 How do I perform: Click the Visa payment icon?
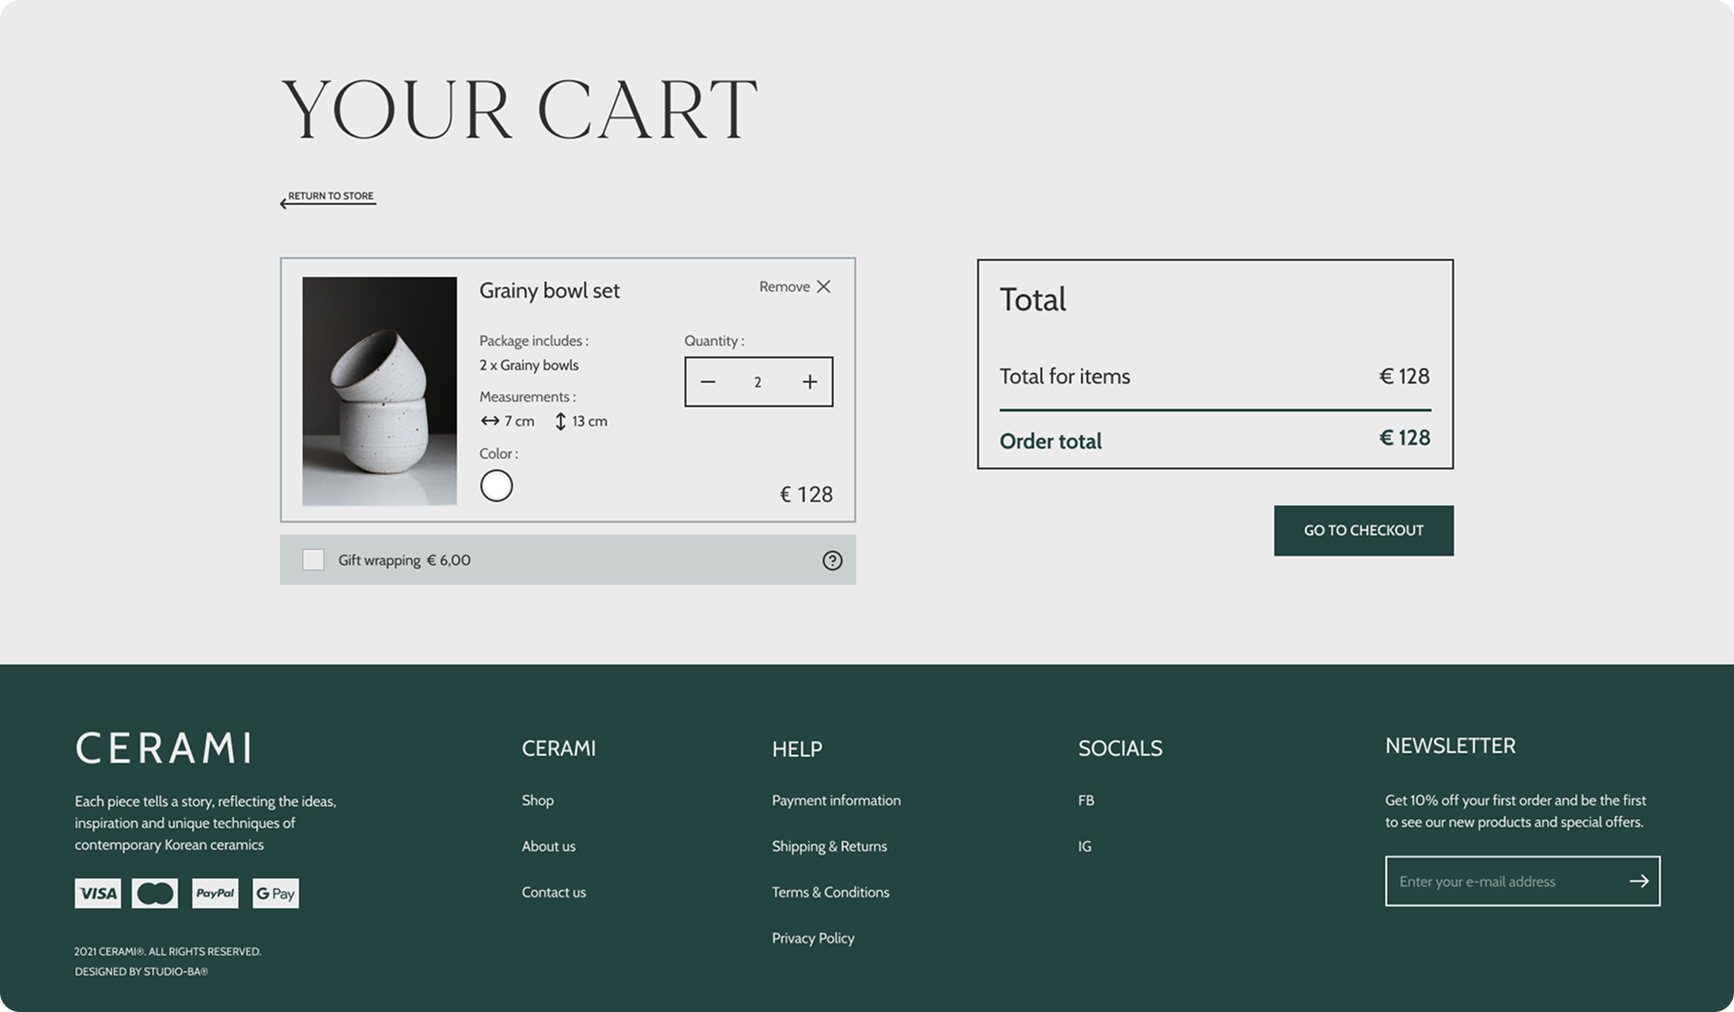pos(98,893)
